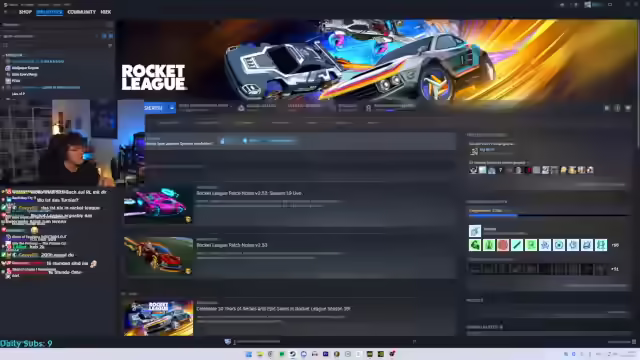640x360 pixels.
Task: Open the first avatar in friends-who-play row
Action: pos(473,170)
